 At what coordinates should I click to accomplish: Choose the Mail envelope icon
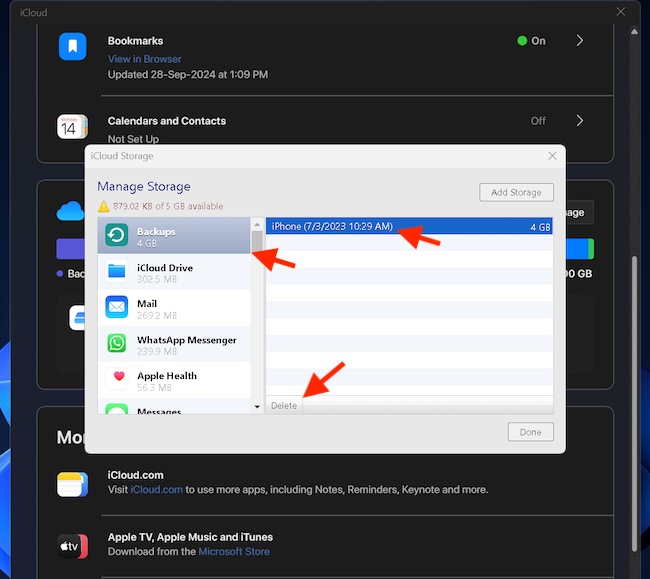tap(118, 307)
